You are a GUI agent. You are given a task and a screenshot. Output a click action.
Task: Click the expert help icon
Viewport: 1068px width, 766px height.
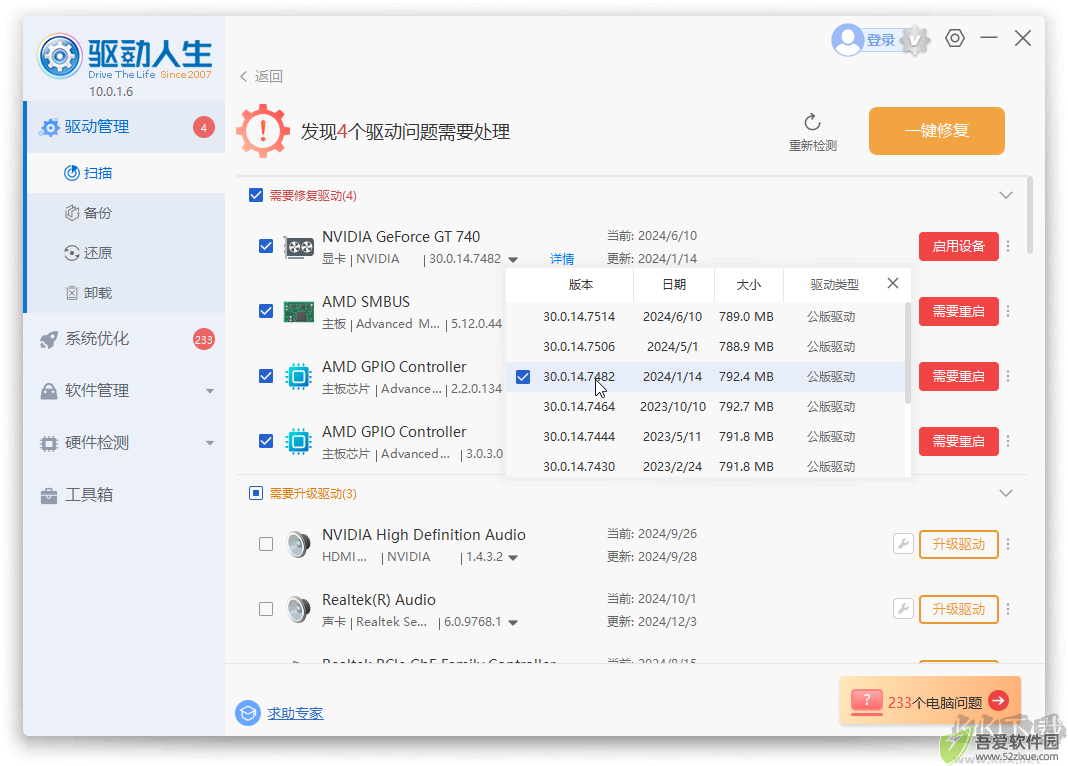pos(248,713)
